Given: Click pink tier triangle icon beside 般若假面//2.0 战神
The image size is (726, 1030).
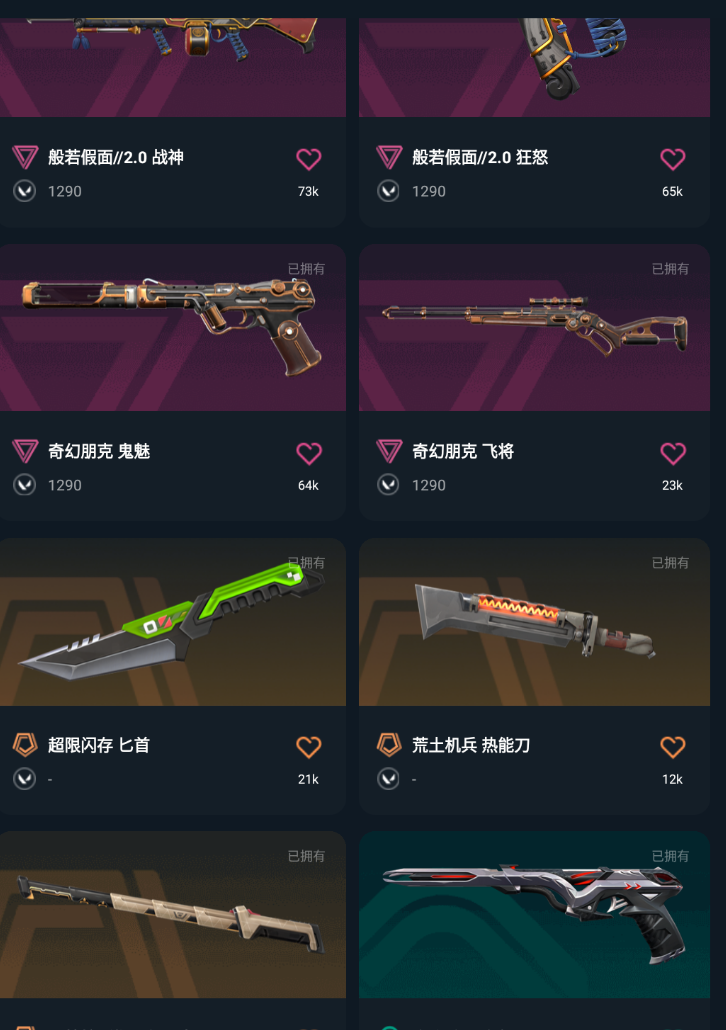Looking at the screenshot, I should pos(25,158).
